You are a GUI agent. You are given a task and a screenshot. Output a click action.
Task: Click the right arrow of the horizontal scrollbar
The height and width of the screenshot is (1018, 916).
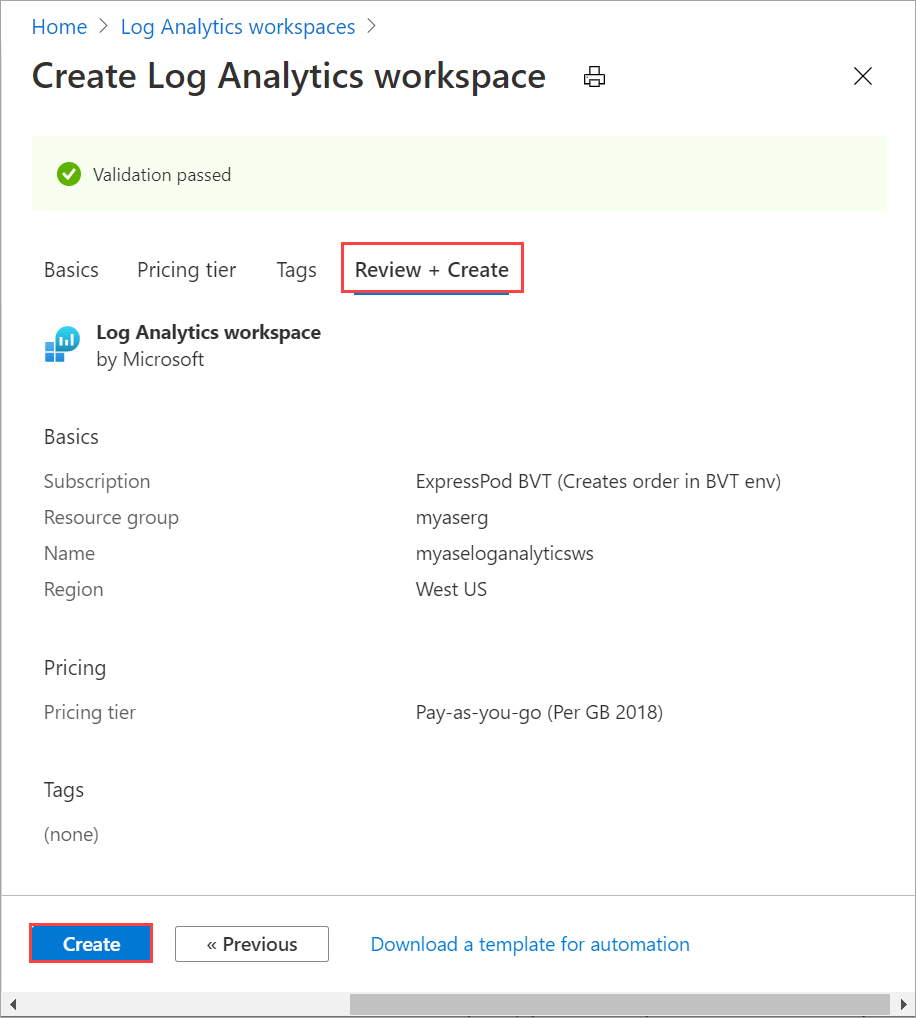pos(905,1004)
